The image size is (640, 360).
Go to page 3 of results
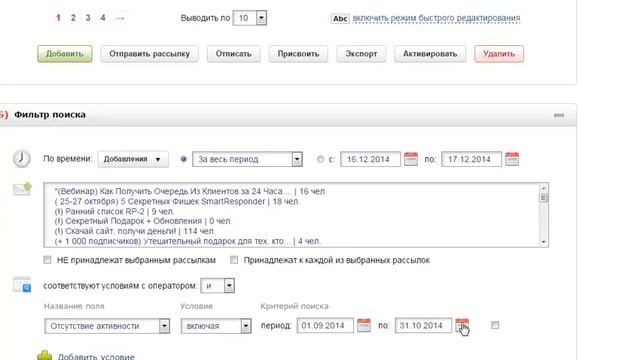[x=88, y=18]
